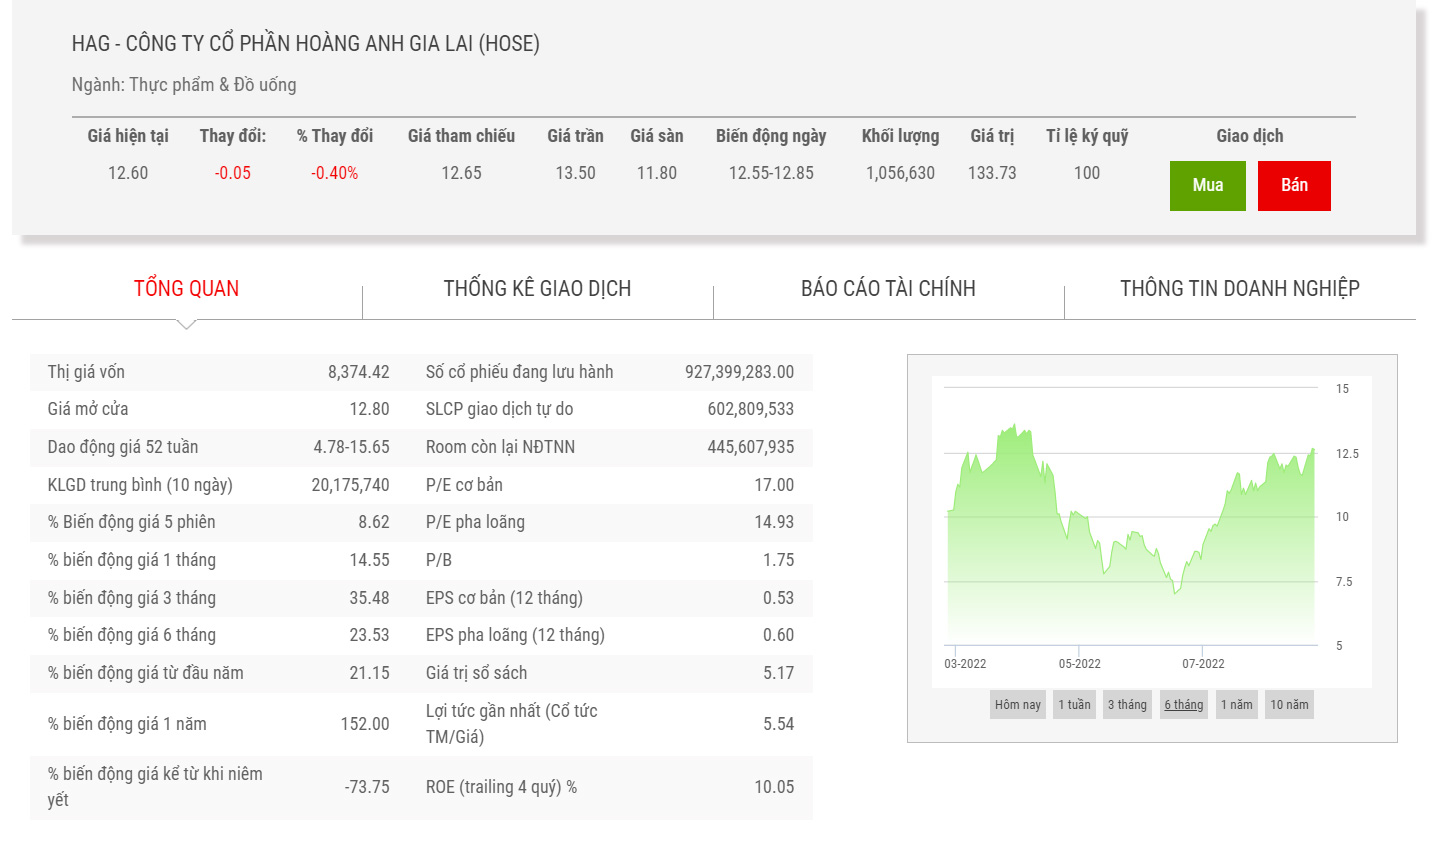
Task: Select the 1 tuần chart range
Action: 1075,705
